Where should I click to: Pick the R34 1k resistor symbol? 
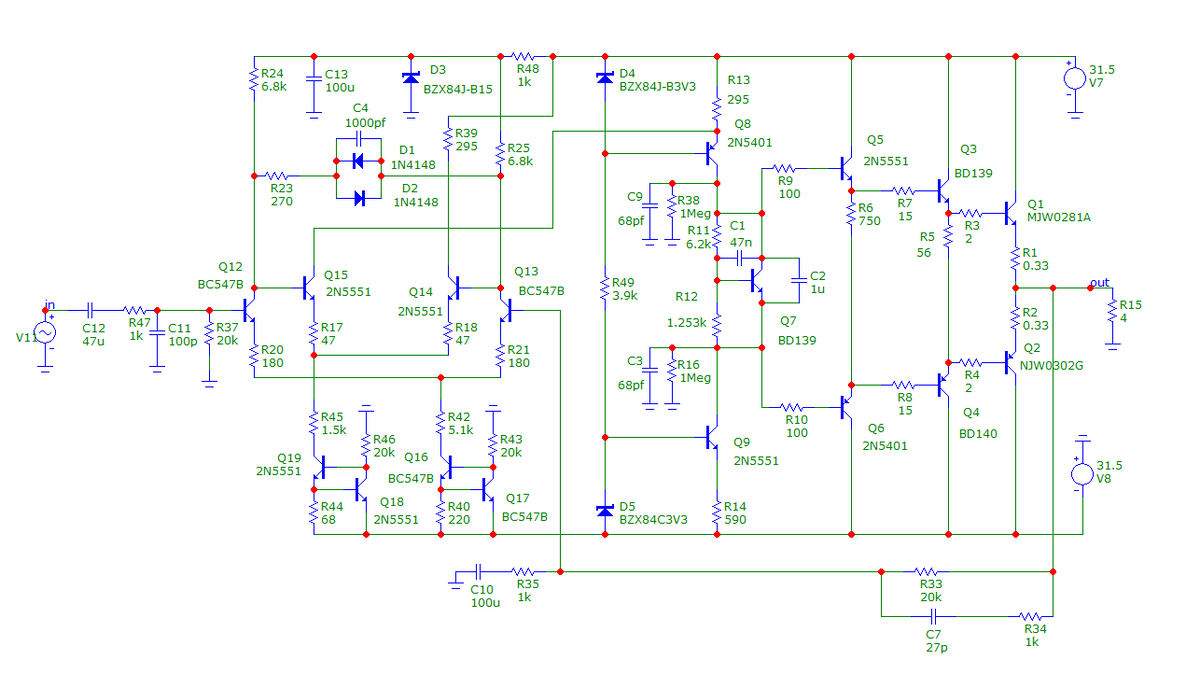click(1029, 617)
